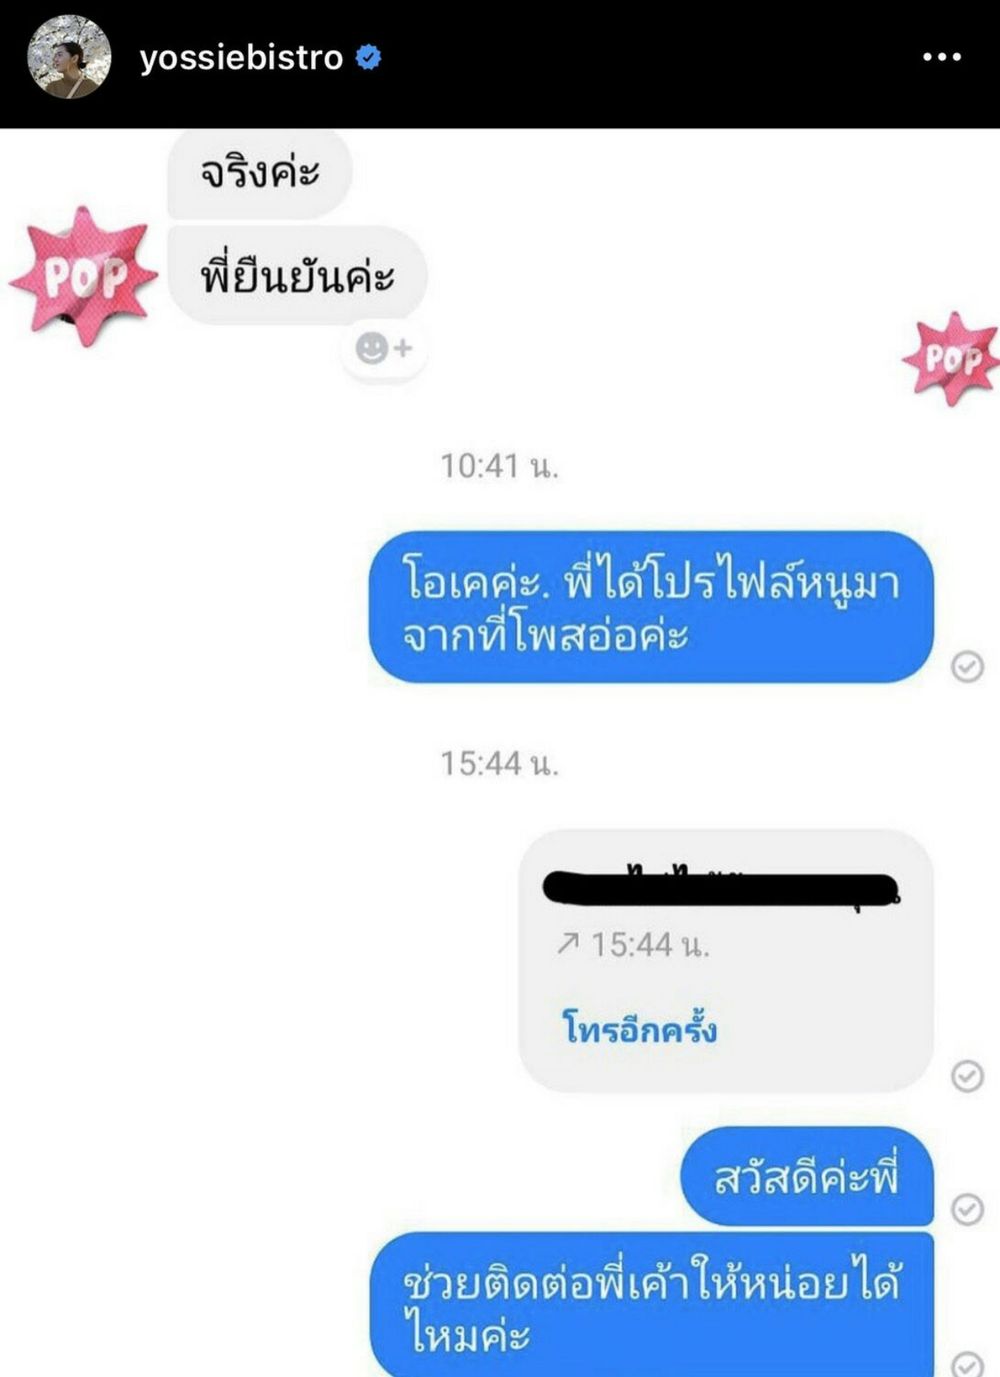This screenshot has height=1377, width=1000.
Task: Select the 'จริงค่ะ' message bubble
Action: [x=259, y=173]
